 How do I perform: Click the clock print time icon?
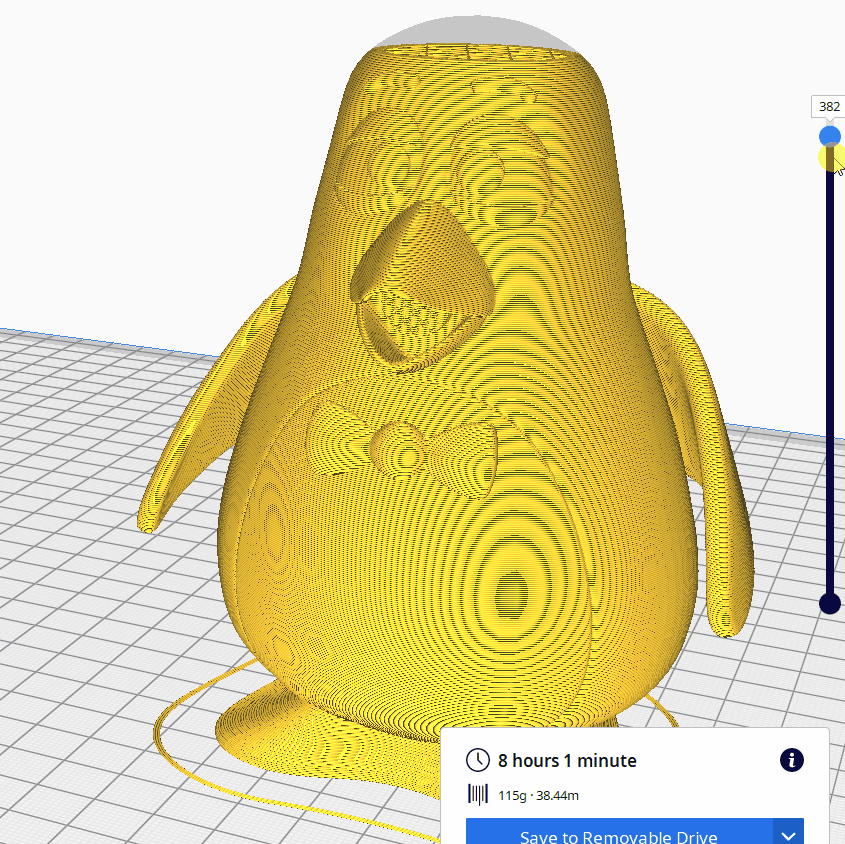477,760
